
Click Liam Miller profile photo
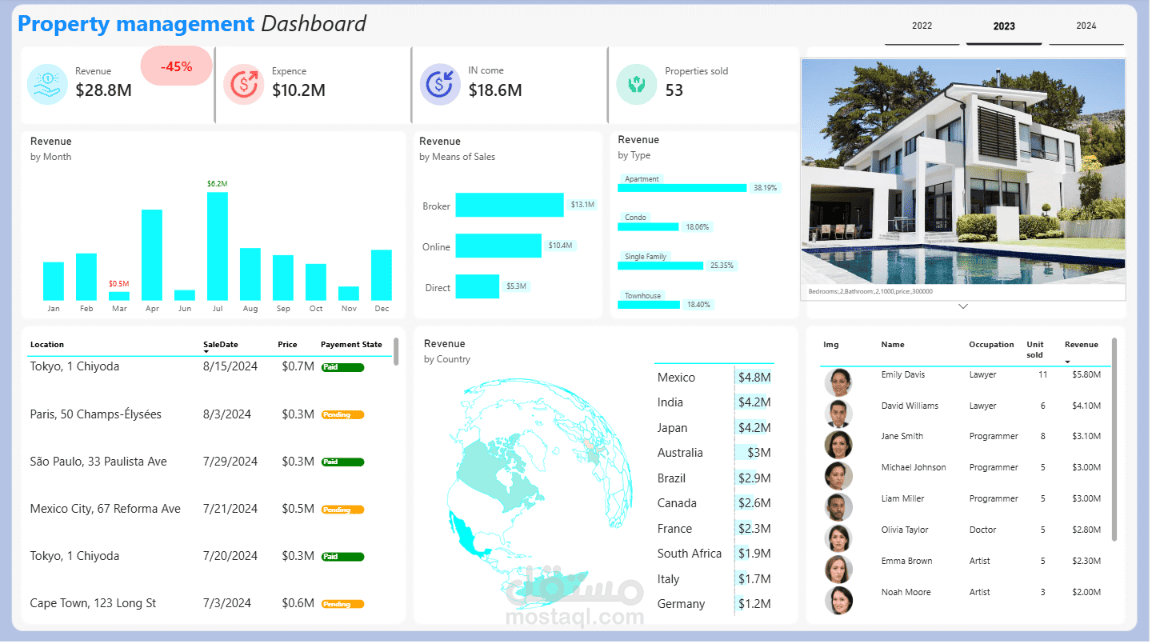pos(838,507)
